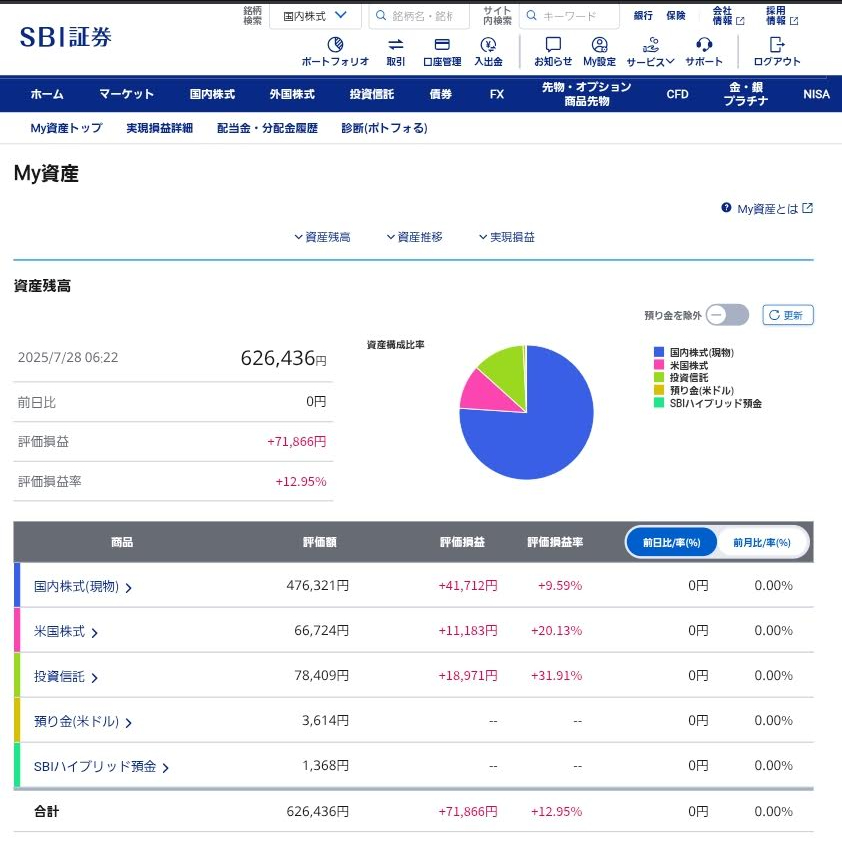Click the arrow next to 米国株式 row
Viewport: 842px width, 851px height.
[94, 633]
